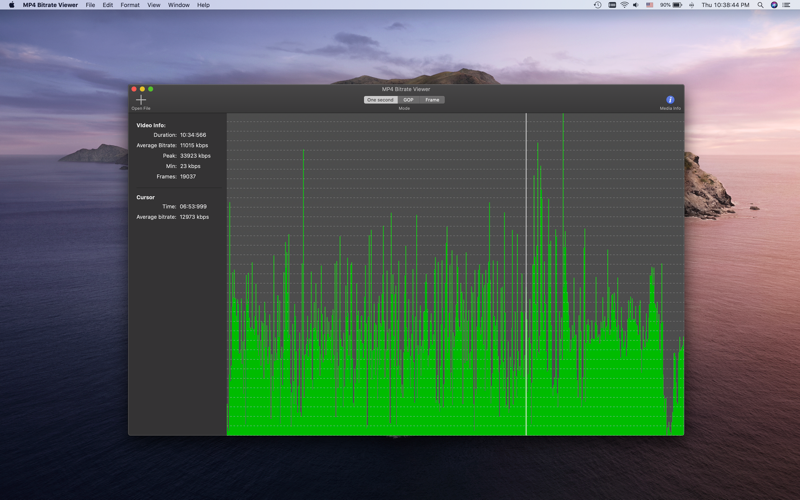The image size is (800, 500).
Task: Open Notification Center list icon
Action: pos(787,5)
